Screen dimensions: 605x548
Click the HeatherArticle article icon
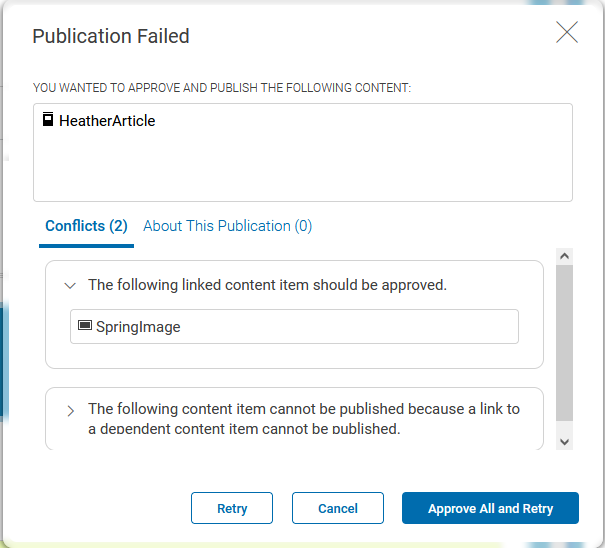point(47,120)
